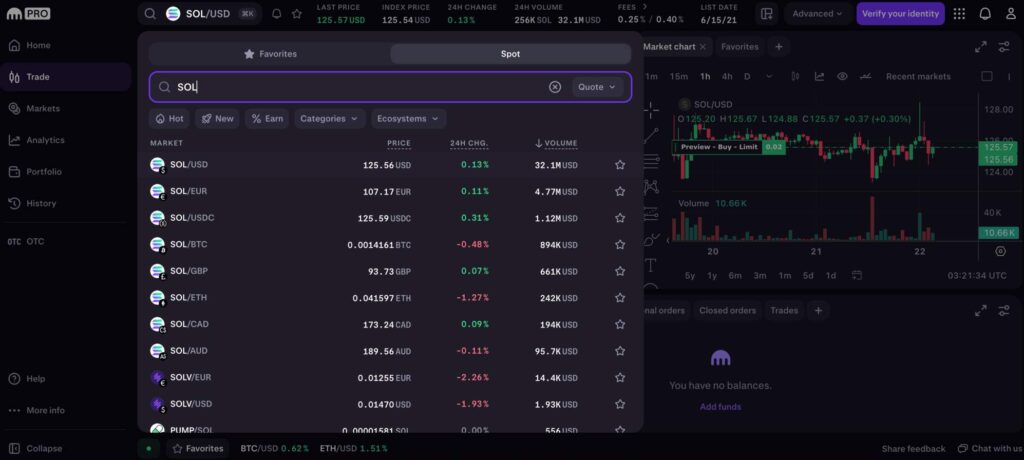Open the Favorites tab beside Market chart

pyautogui.click(x=739, y=47)
